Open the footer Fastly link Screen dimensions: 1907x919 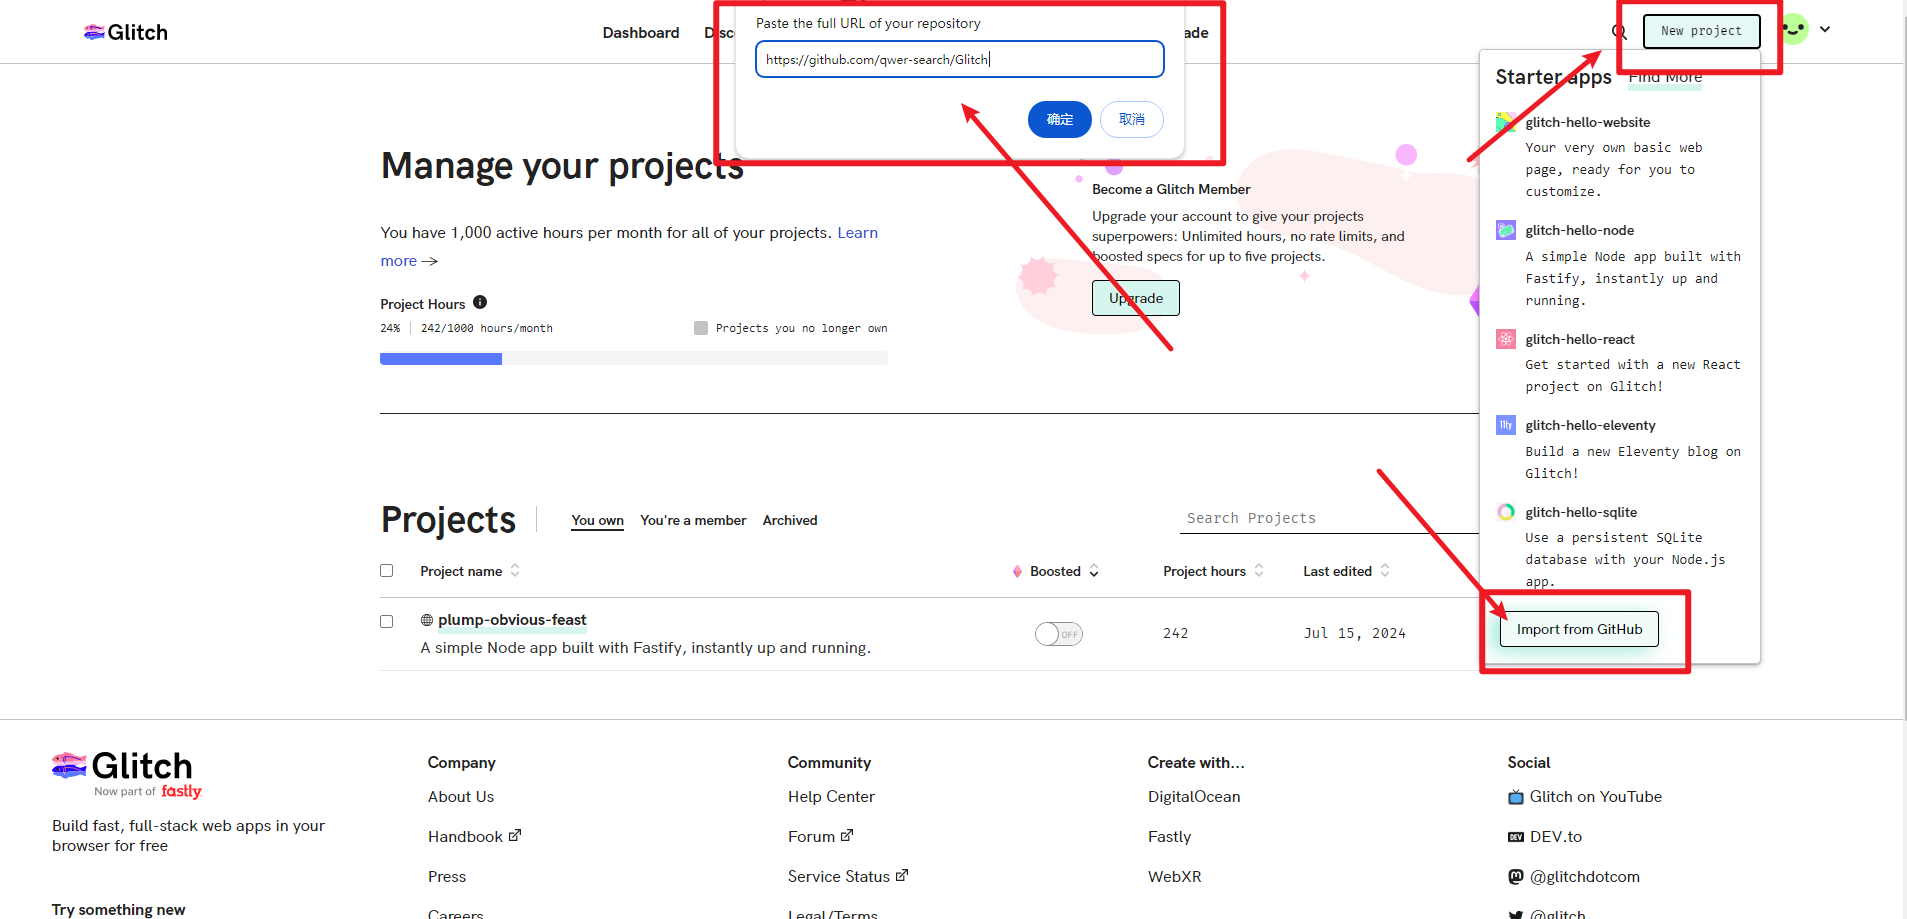click(x=1169, y=836)
